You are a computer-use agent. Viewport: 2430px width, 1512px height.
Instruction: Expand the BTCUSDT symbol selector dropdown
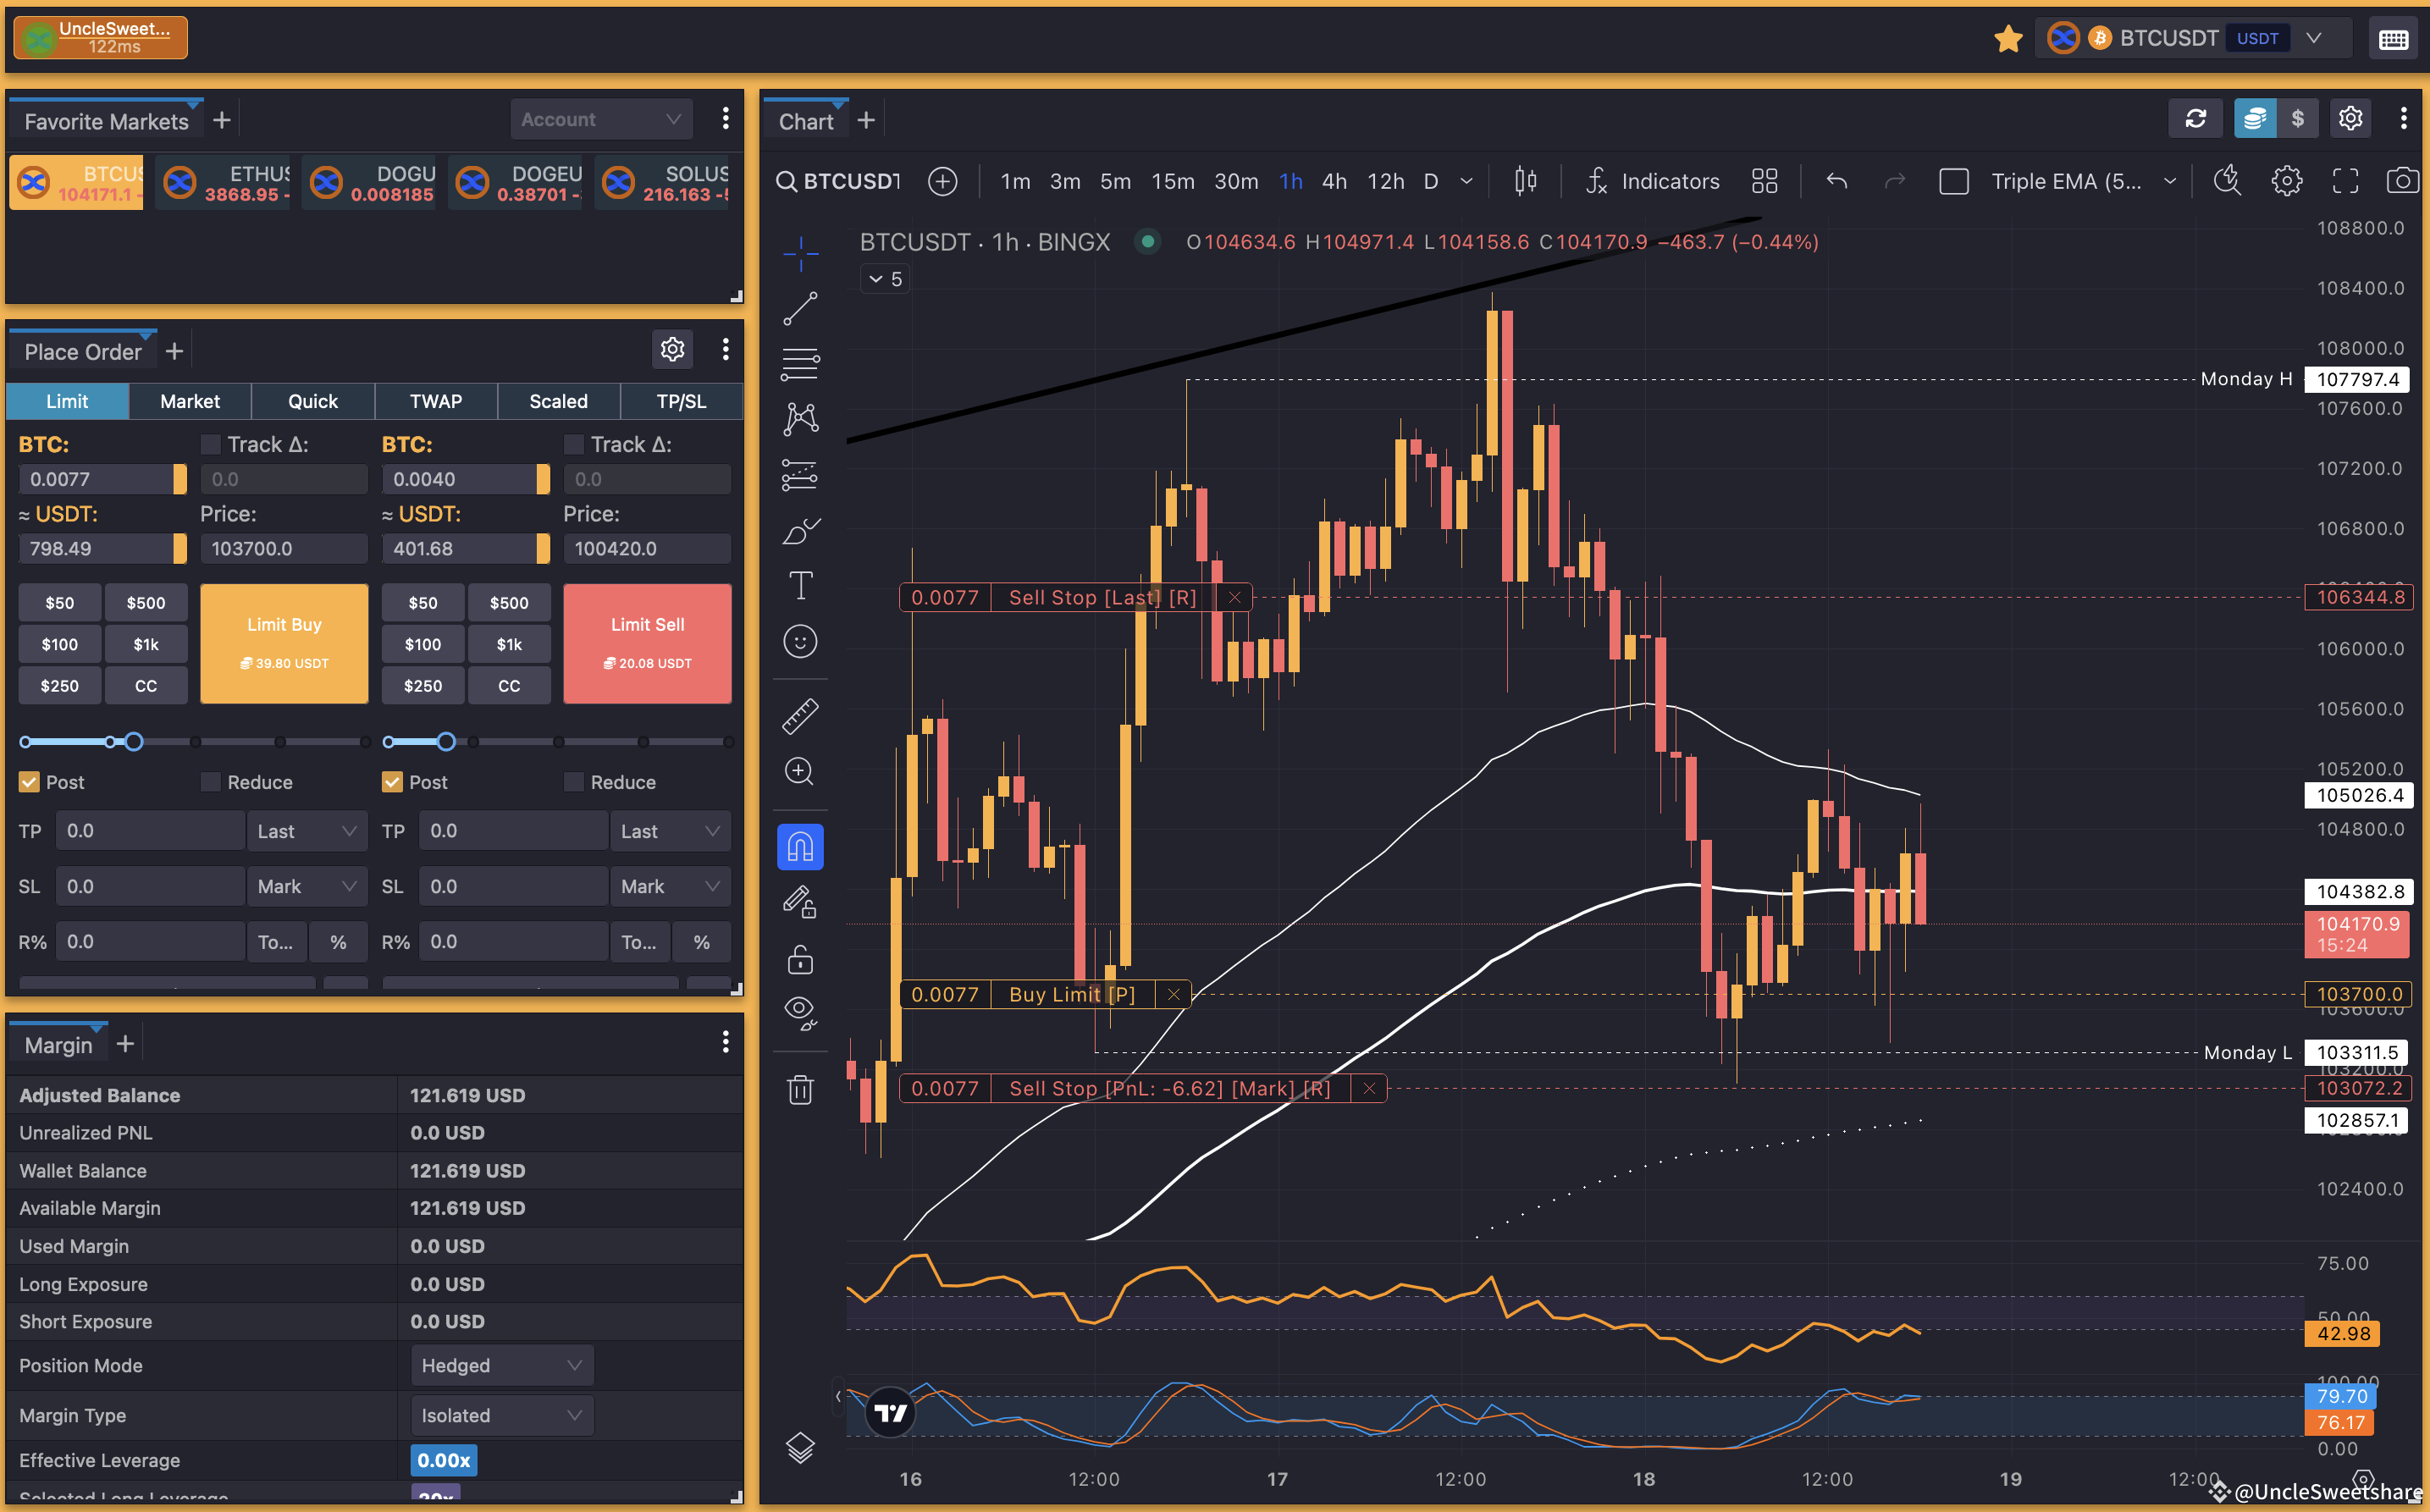tap(2313, 38)
